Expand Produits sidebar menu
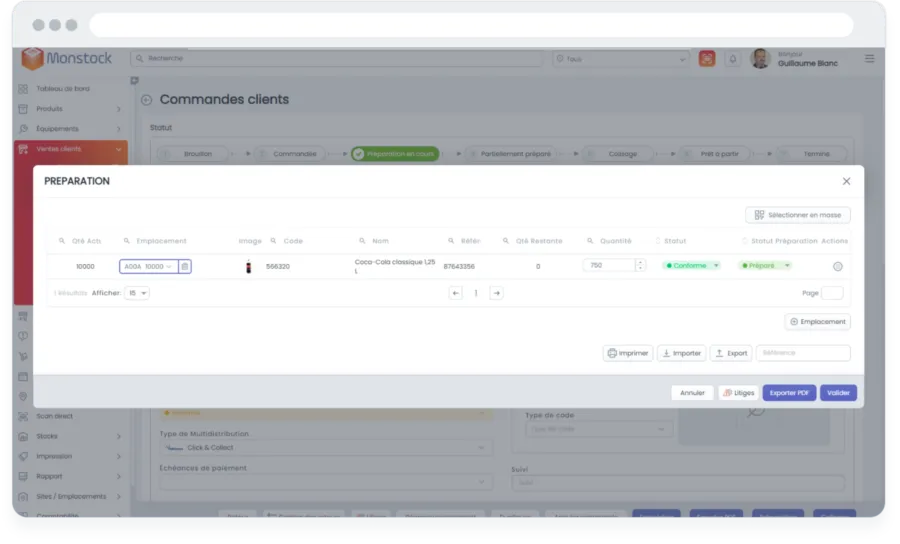The height and width of the screenshot is (544, 900). 70,109
